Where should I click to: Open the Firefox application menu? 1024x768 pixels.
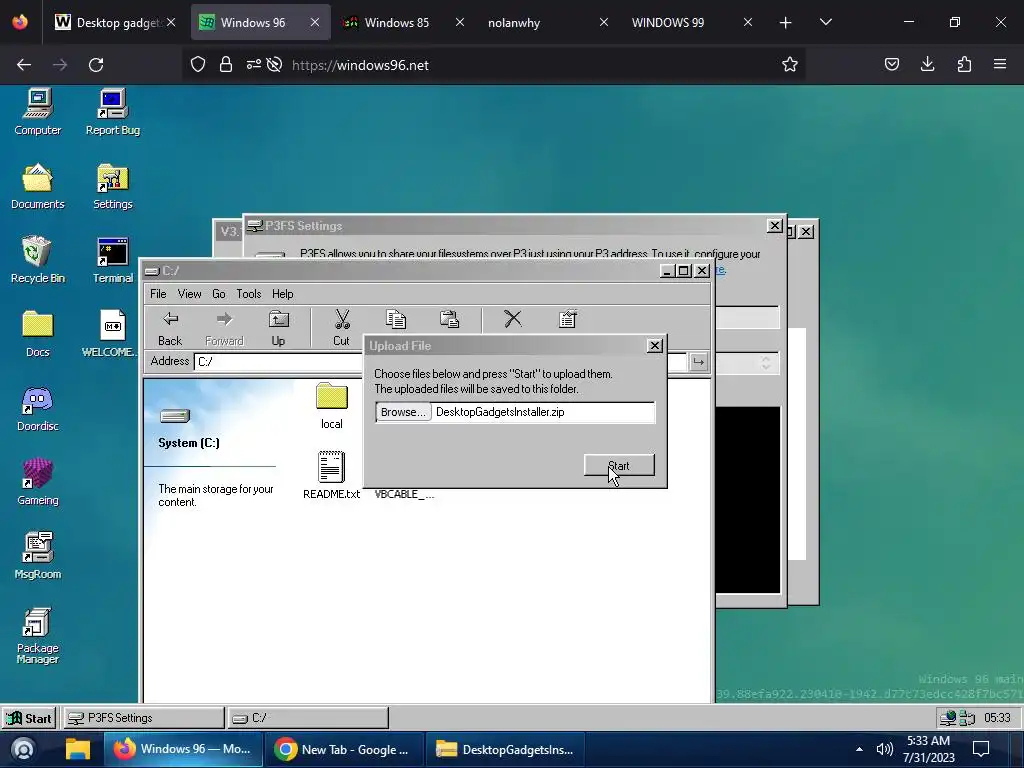1000,64
